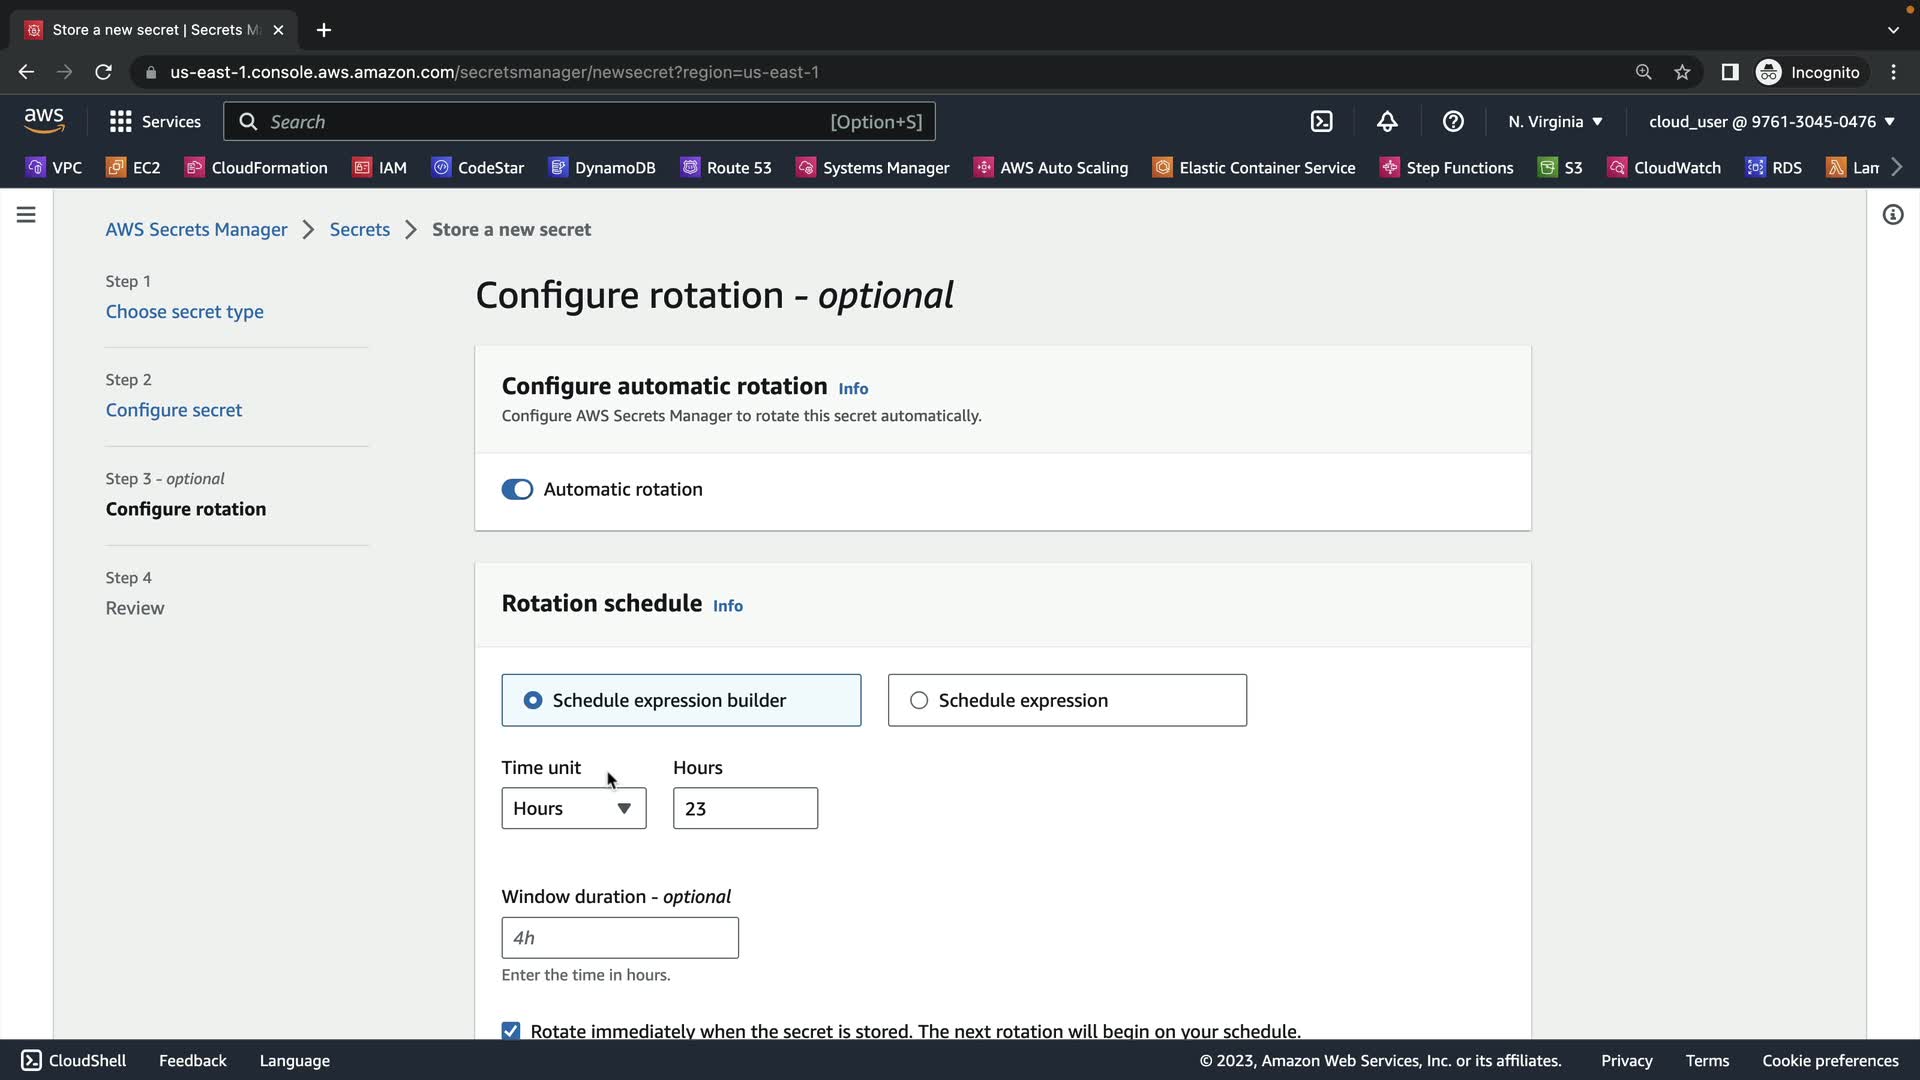Image resolution: width=1920 pixels, height=1080 pixels.
Task: Open the notifications bell
Action: 1387,121
